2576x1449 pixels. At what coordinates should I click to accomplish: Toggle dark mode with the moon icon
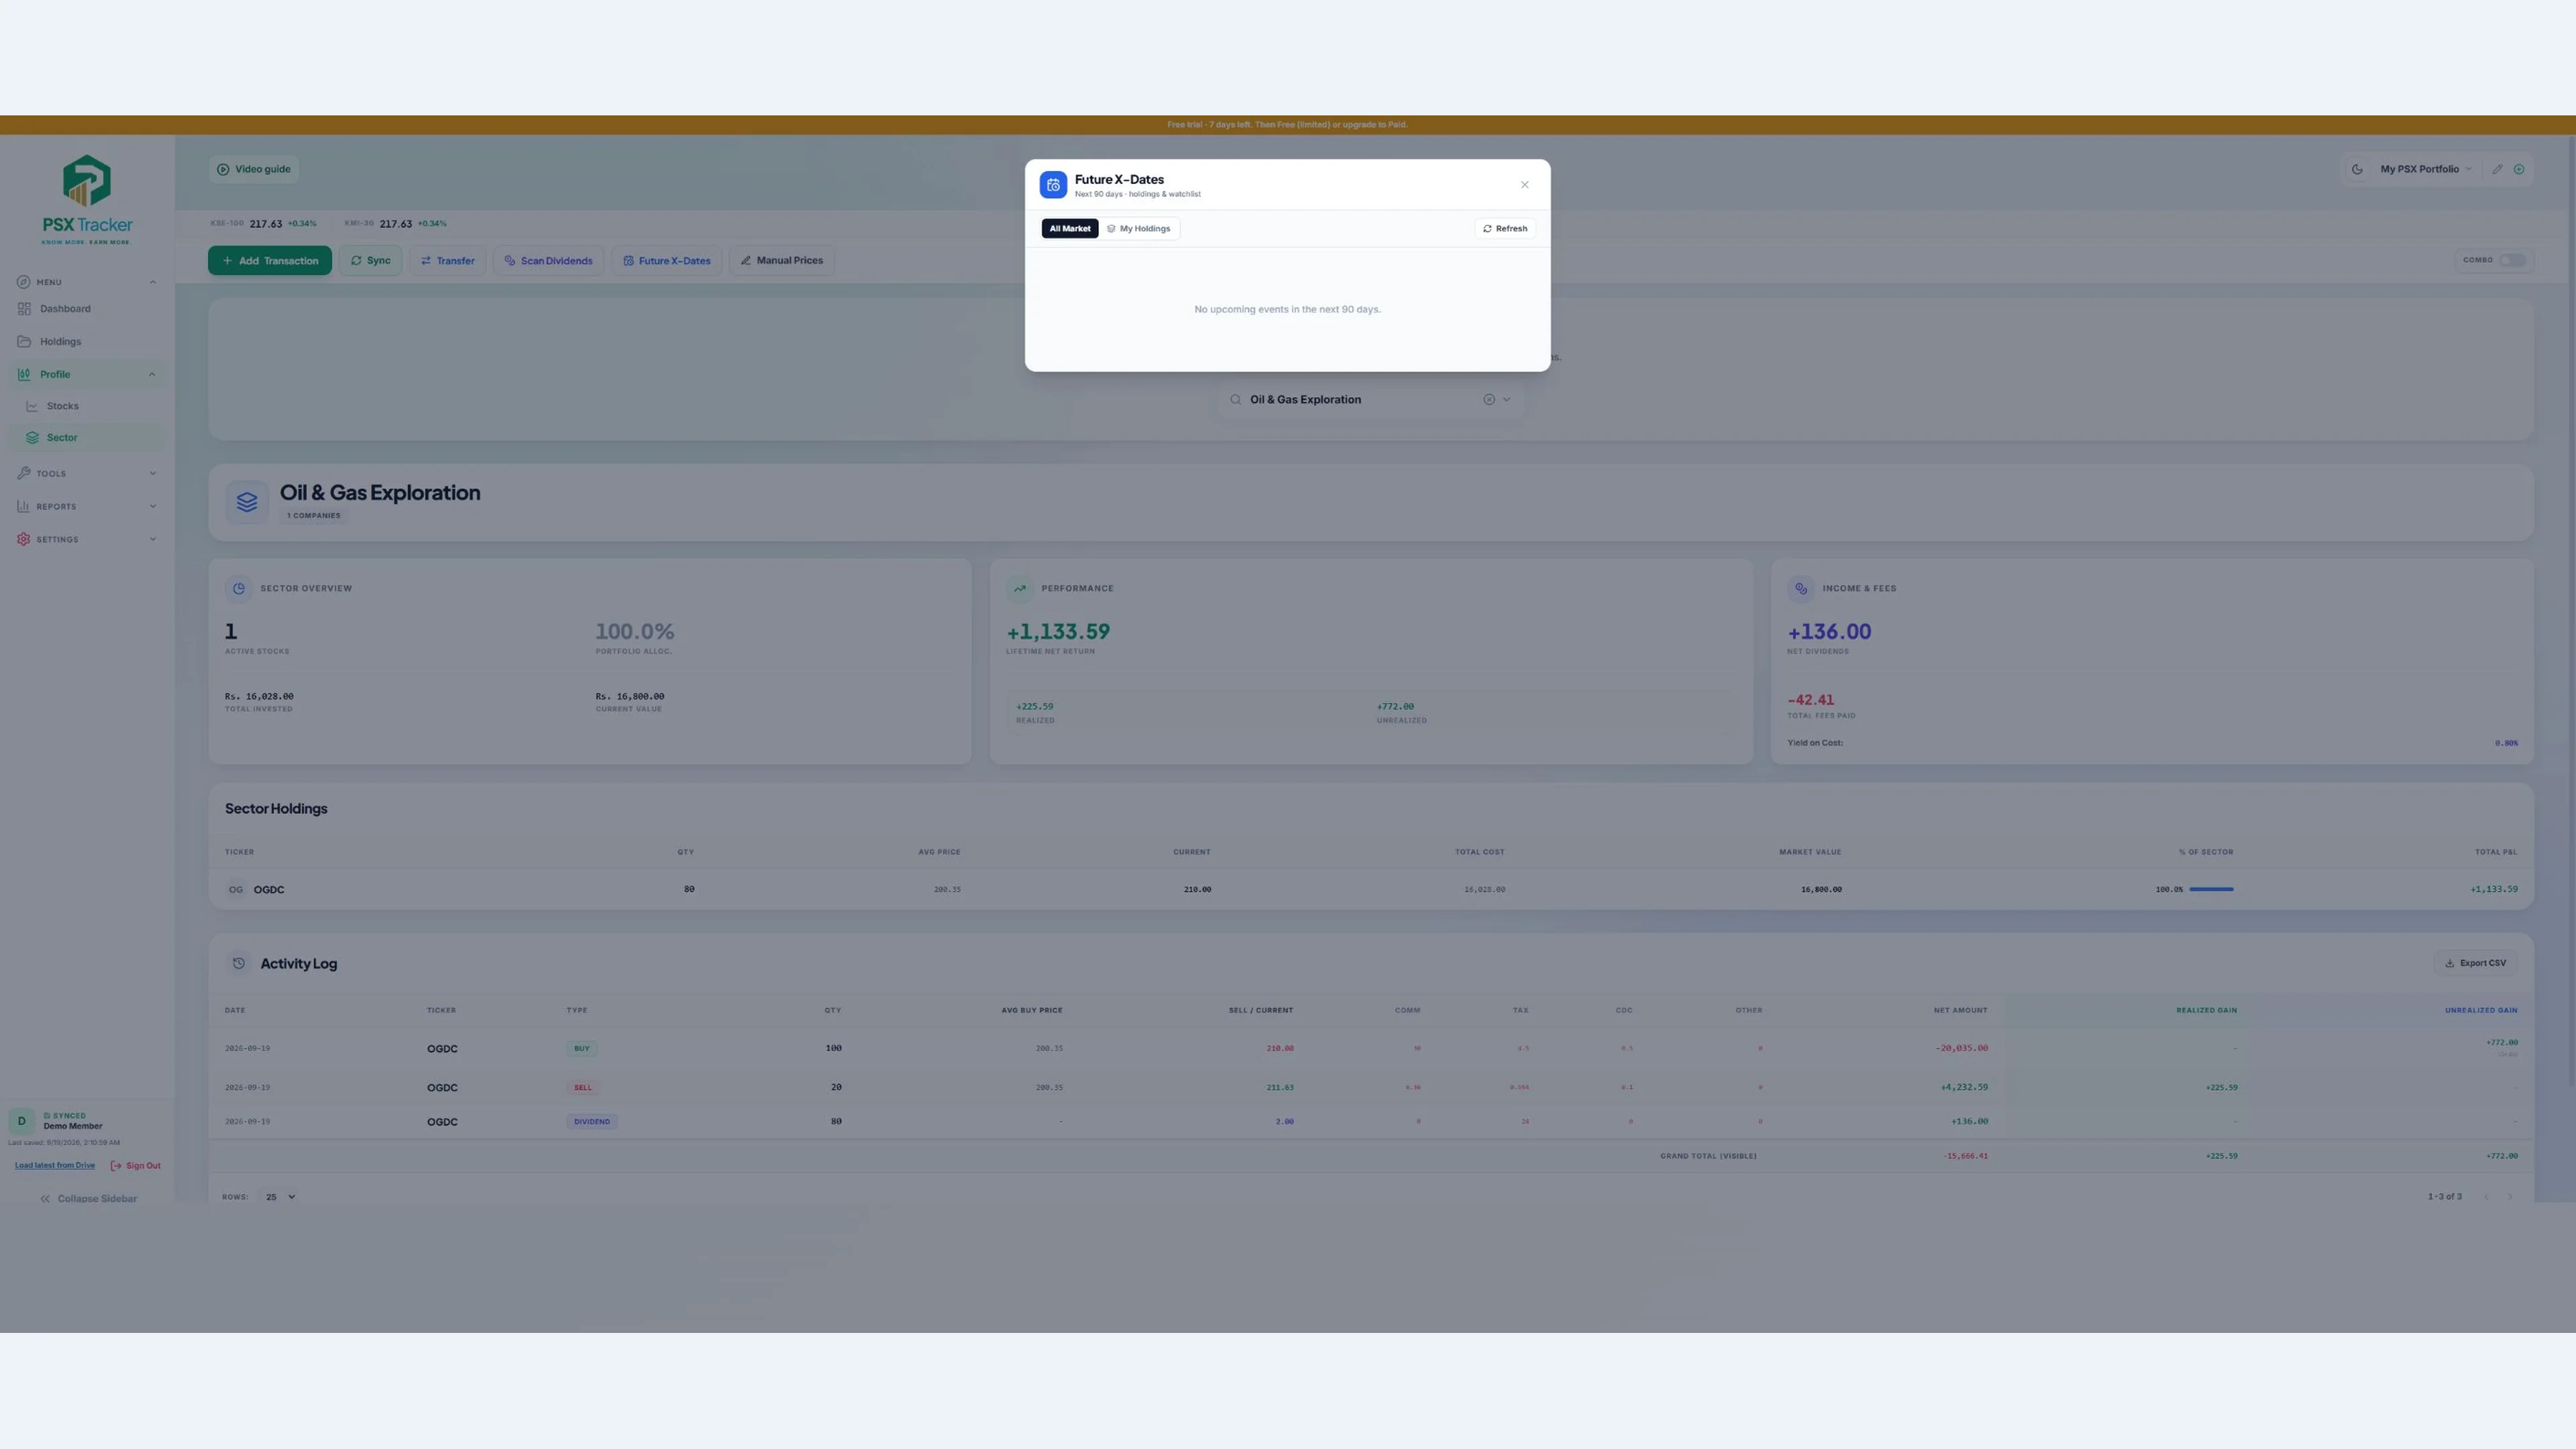point(2357,169)
